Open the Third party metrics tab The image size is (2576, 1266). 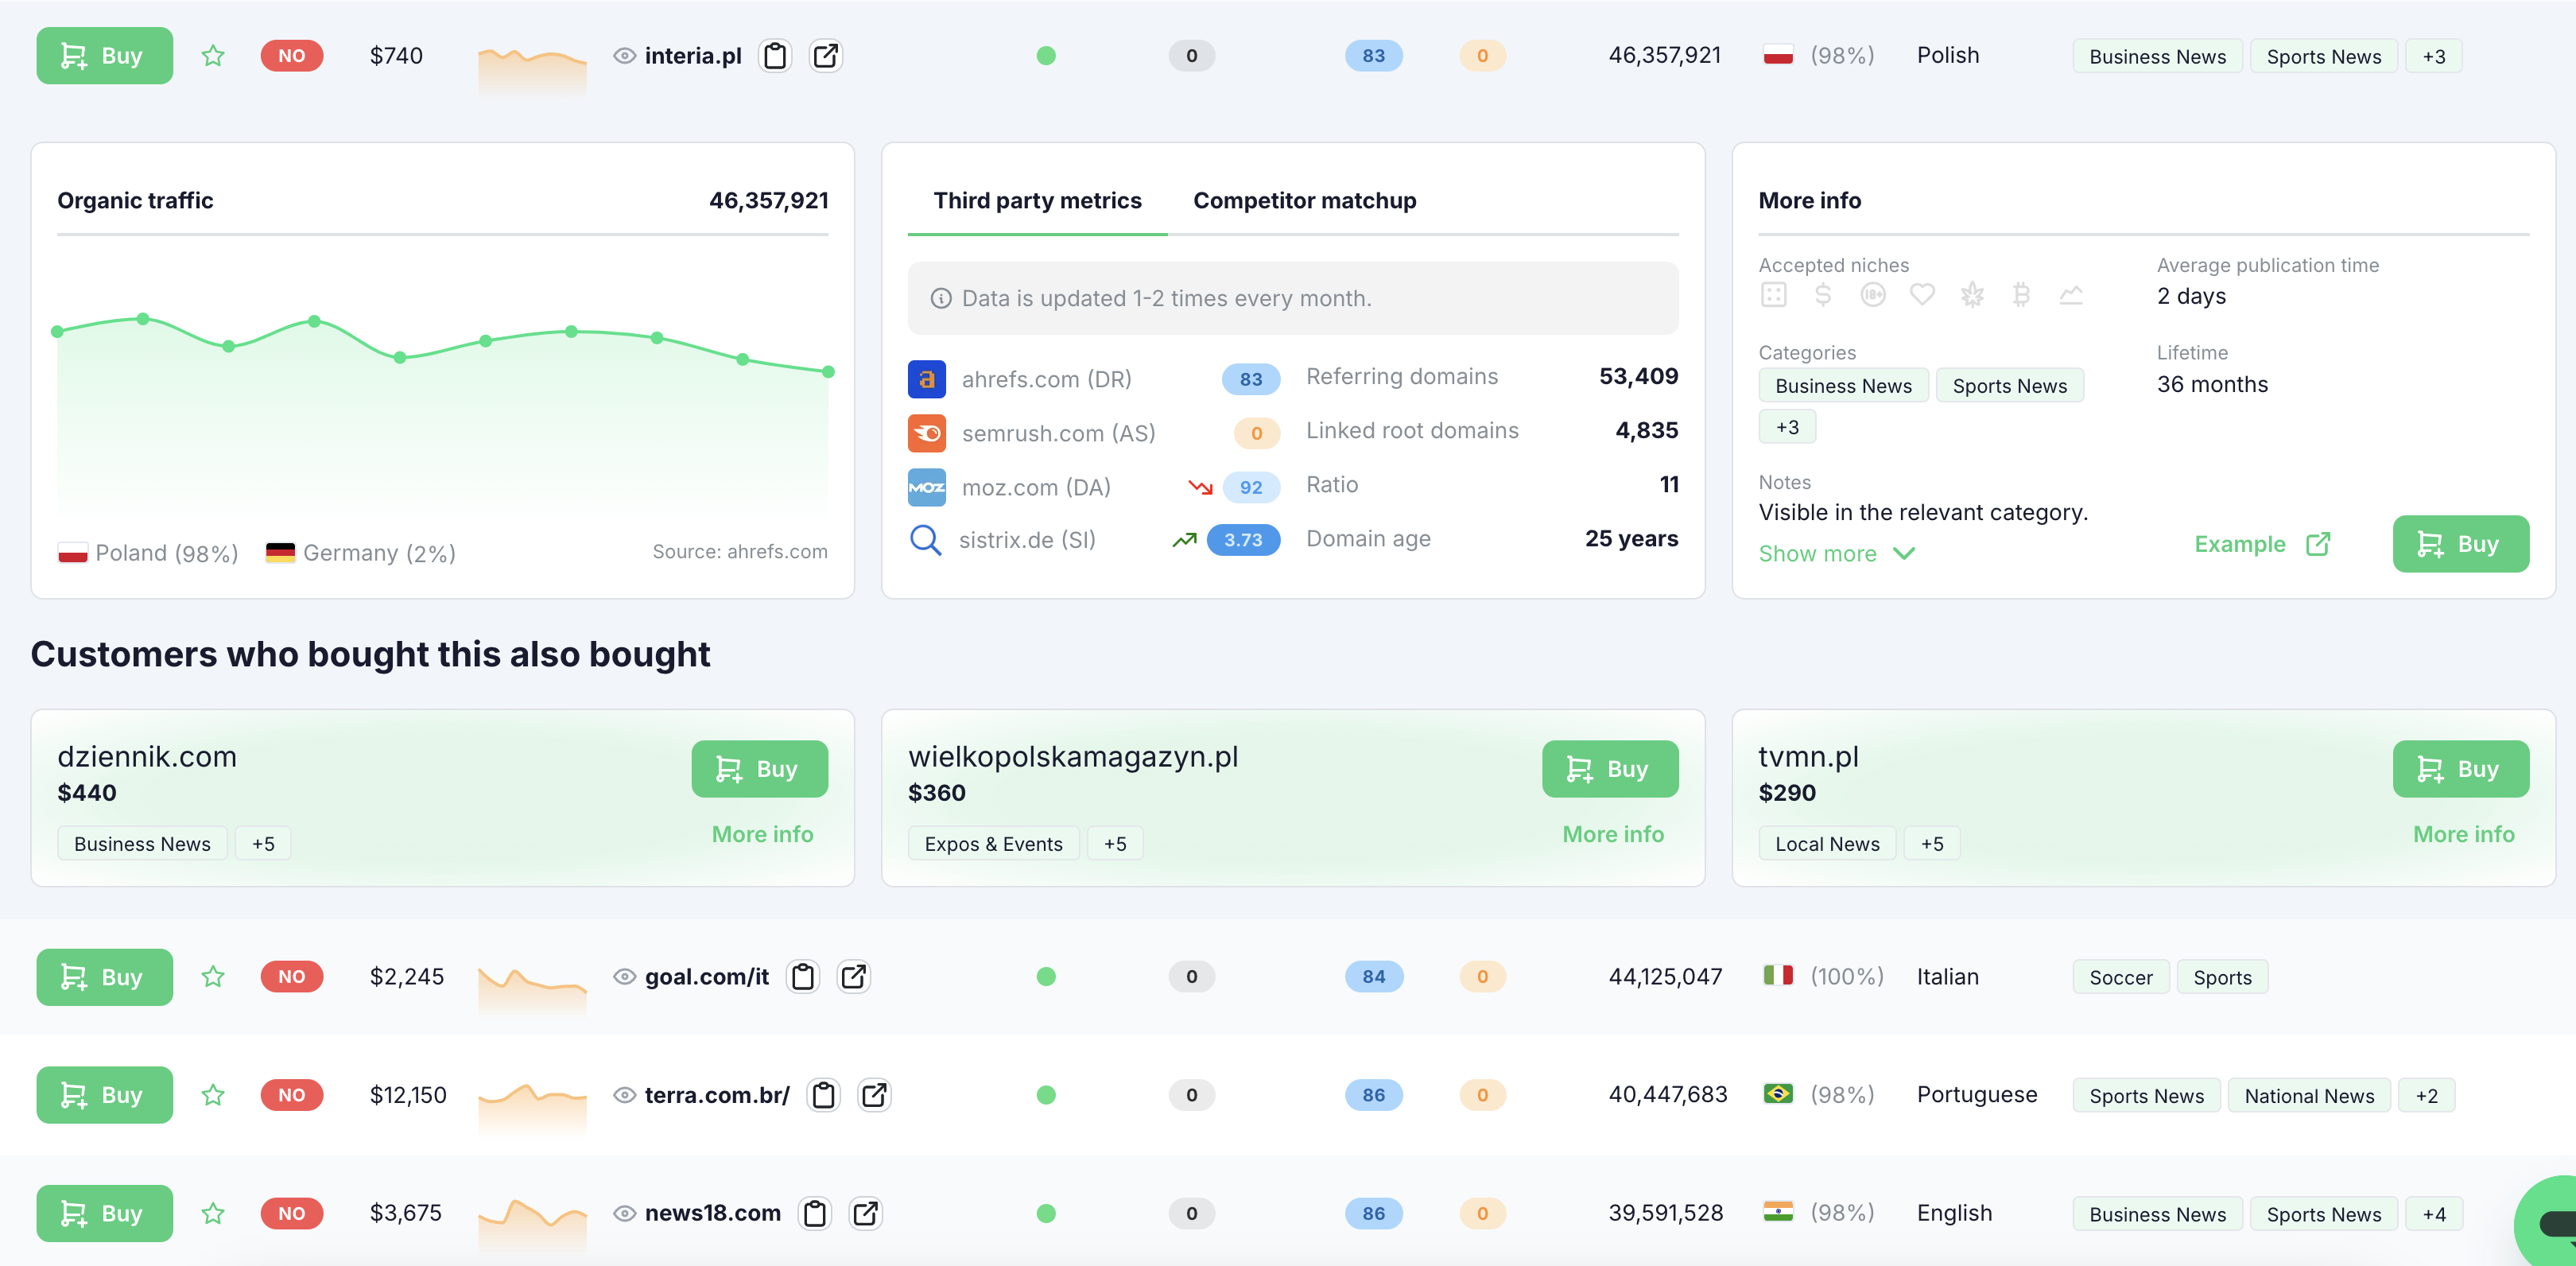pyautogui.click(x=1037, y=200)
